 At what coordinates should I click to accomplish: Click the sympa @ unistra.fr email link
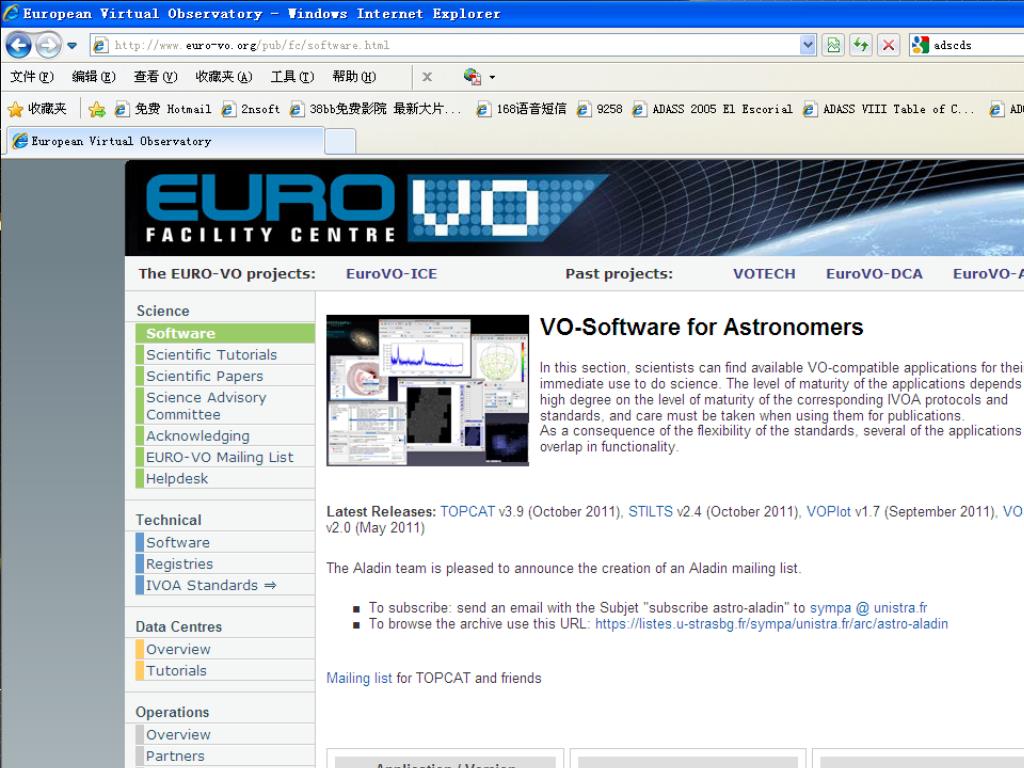pos(869,607)
